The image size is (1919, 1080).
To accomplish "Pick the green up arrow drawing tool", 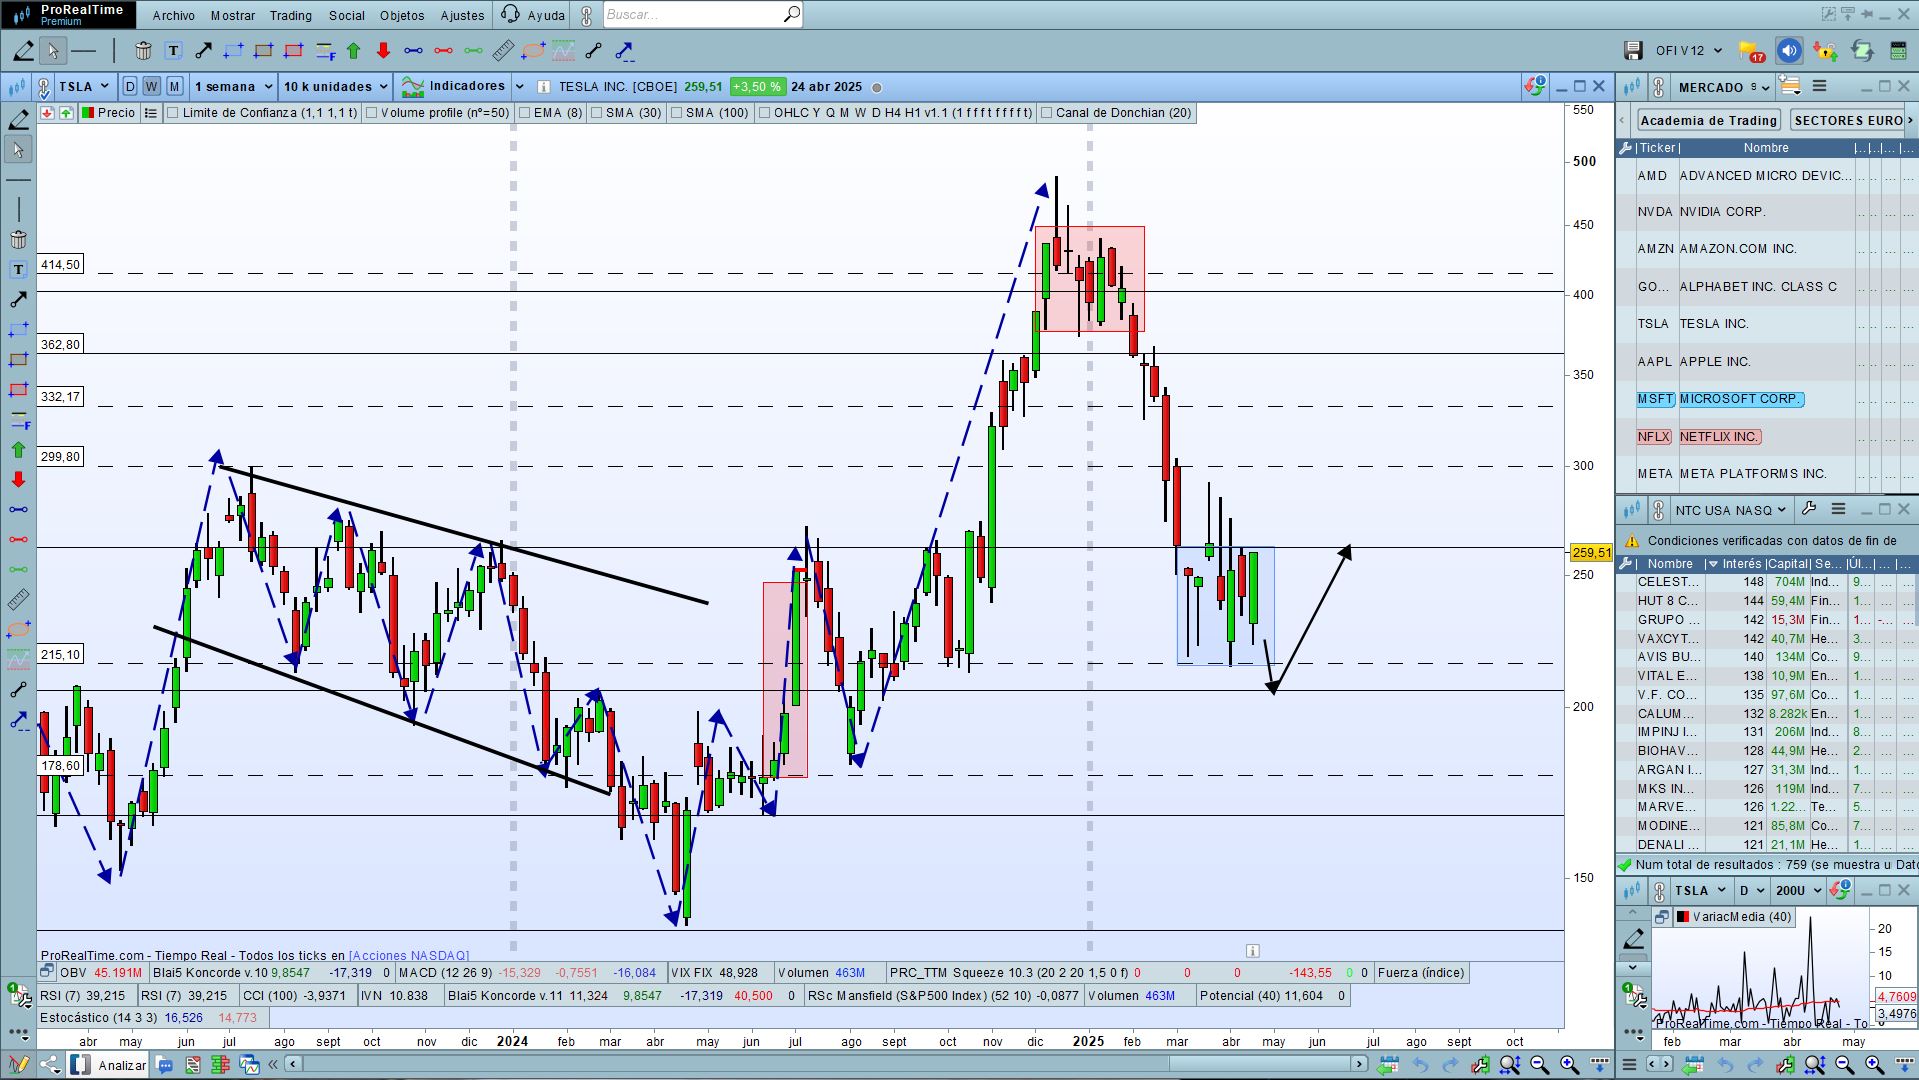I will [353, 51].
